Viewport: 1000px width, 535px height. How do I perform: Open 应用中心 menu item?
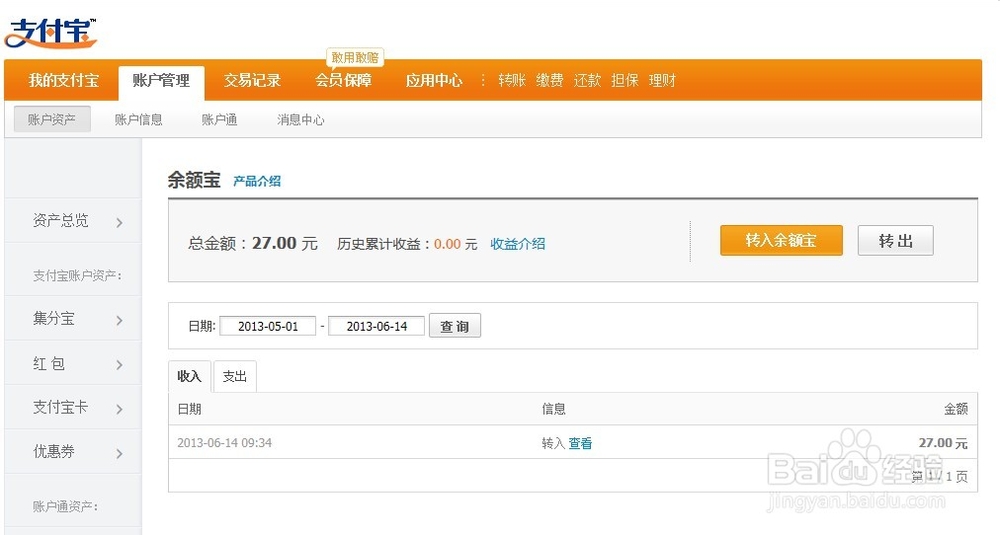click(x=434, y=80)
